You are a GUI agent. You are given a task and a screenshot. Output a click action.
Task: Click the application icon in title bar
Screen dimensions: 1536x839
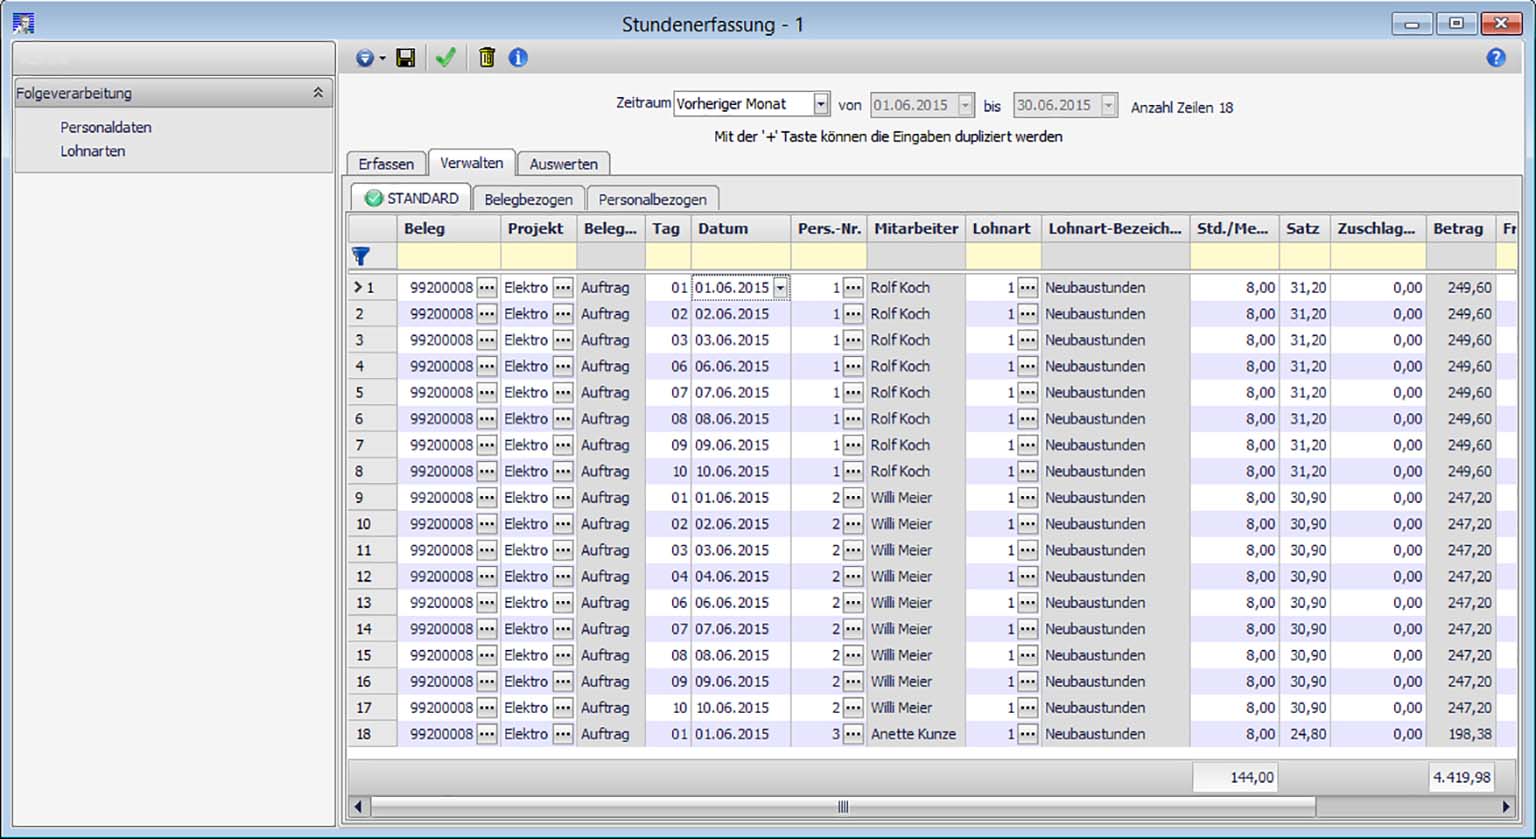[23, 23]
